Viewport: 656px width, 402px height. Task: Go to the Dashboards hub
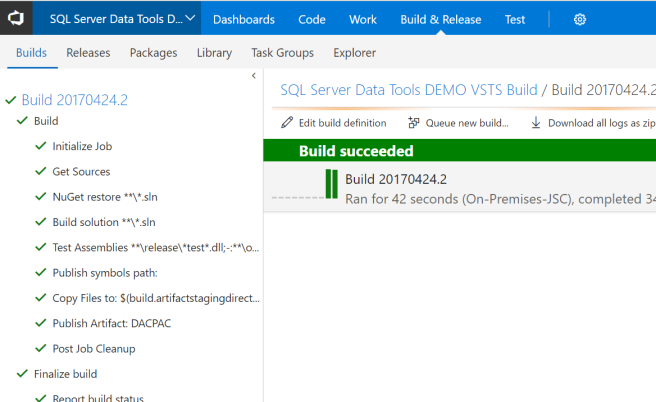point(243,19)
